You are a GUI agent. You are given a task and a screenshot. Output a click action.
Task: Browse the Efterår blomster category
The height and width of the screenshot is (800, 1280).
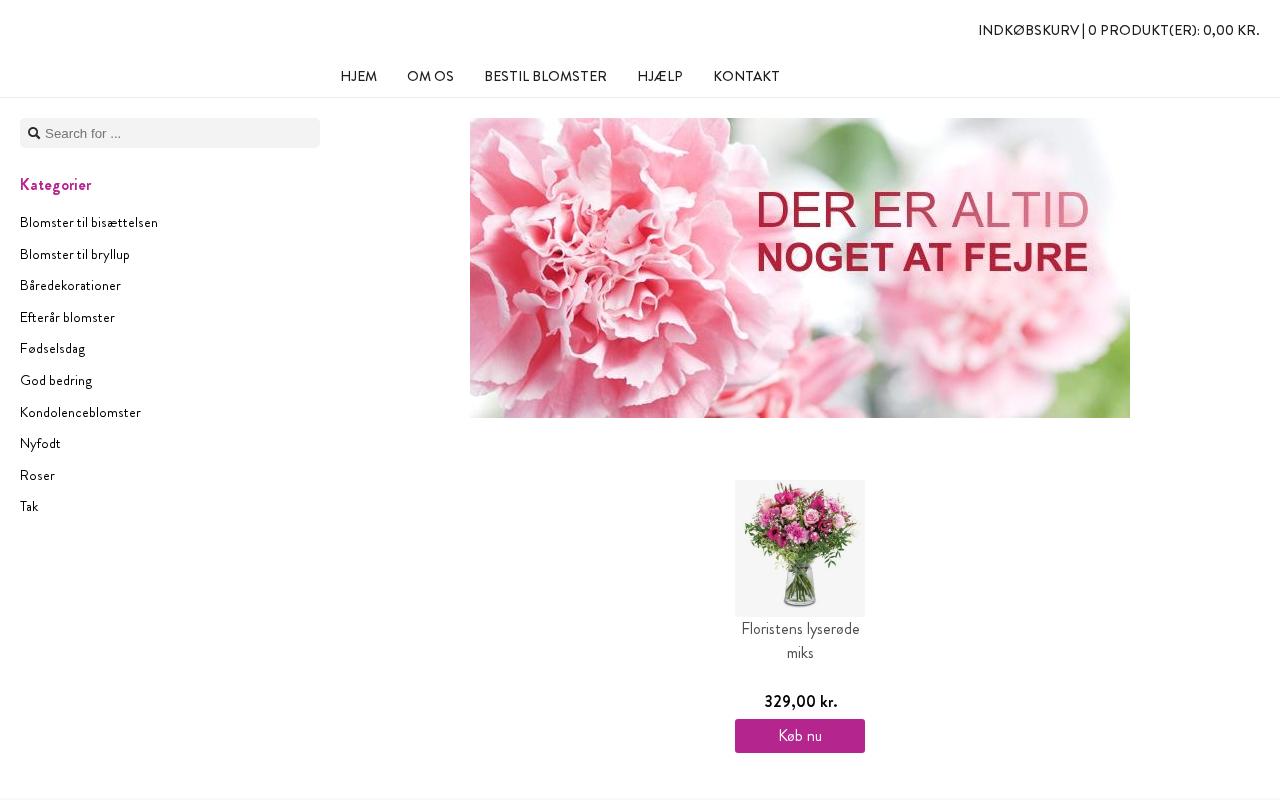(67, 317)
